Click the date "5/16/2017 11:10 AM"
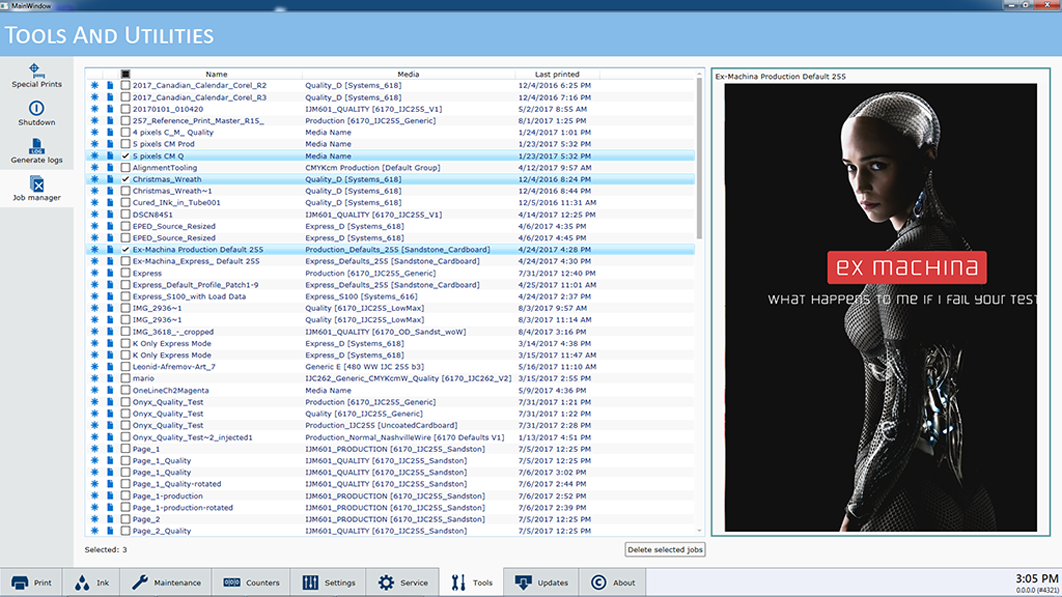The height and width of the screenshot is (597, 1062). tap(557, 367)
